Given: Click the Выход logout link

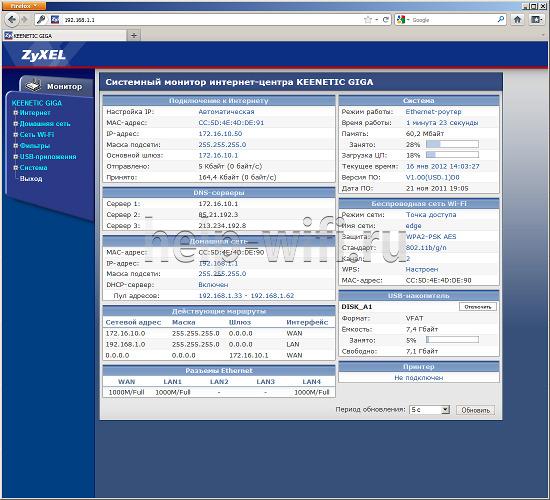Looking at the screenshot, I should click(31, 179).
